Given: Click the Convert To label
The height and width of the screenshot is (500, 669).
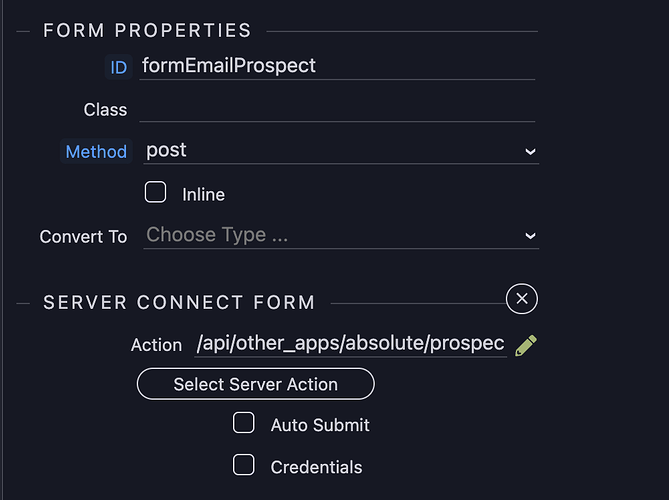Looking at the screenshot, I should [83, 237].
